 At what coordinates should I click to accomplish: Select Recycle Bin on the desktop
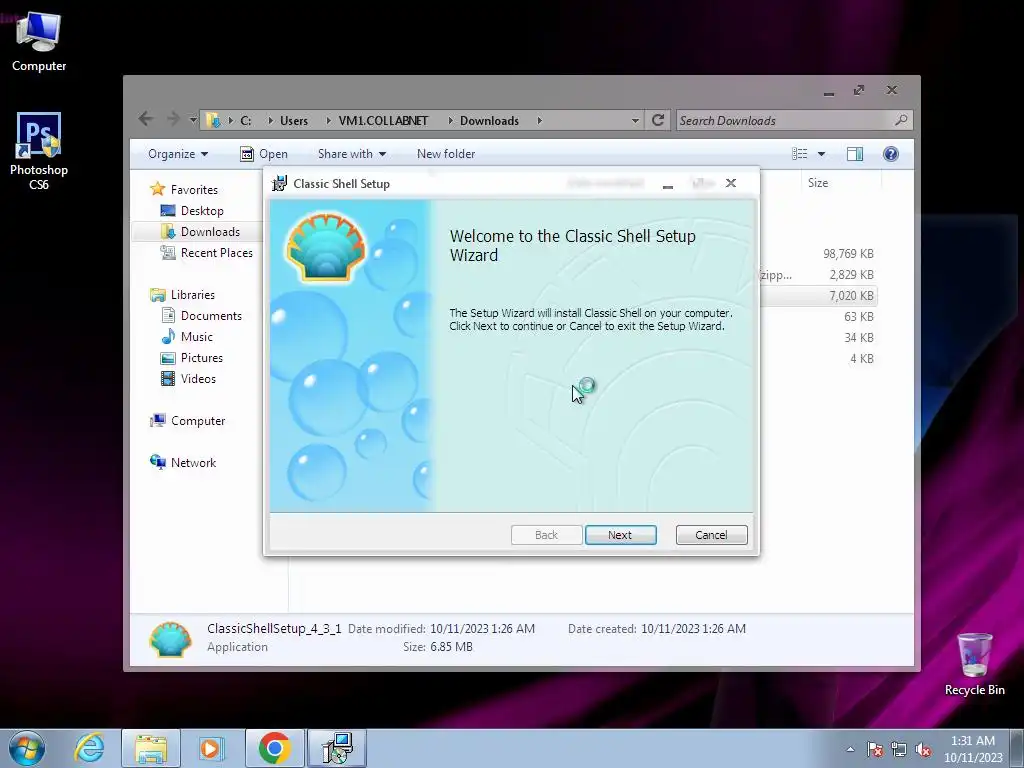coord(974,664)
